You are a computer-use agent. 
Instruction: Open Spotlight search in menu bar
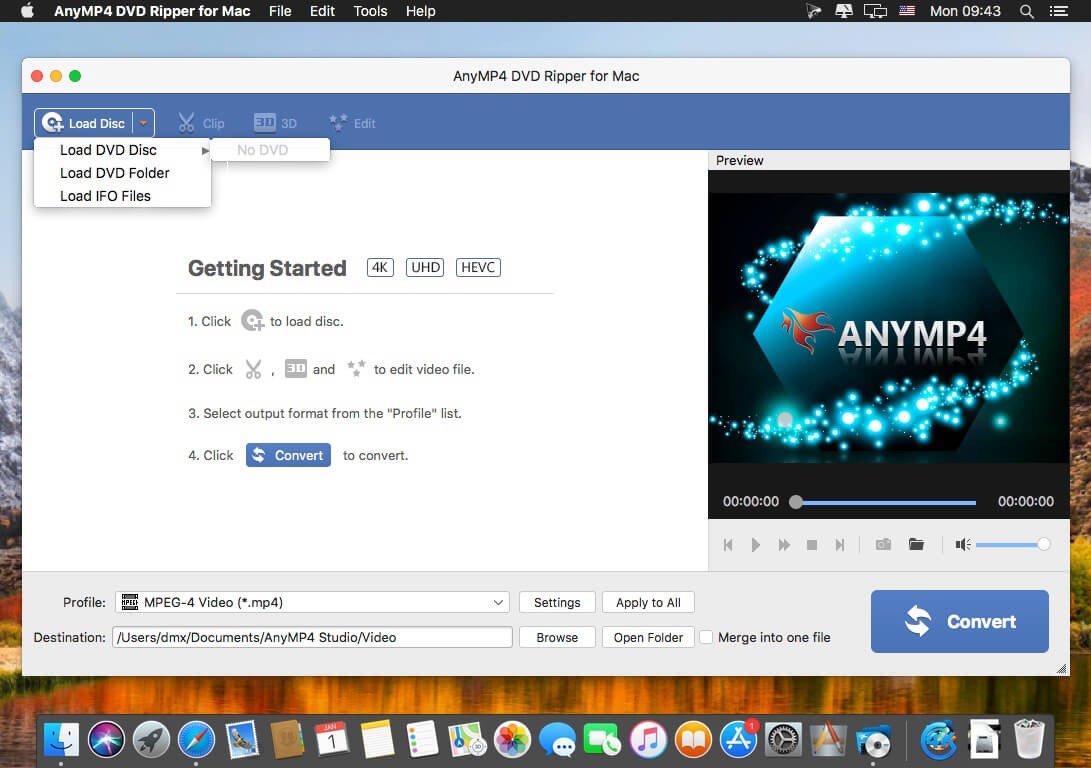pyautogui.click(x=1026, y=11)
